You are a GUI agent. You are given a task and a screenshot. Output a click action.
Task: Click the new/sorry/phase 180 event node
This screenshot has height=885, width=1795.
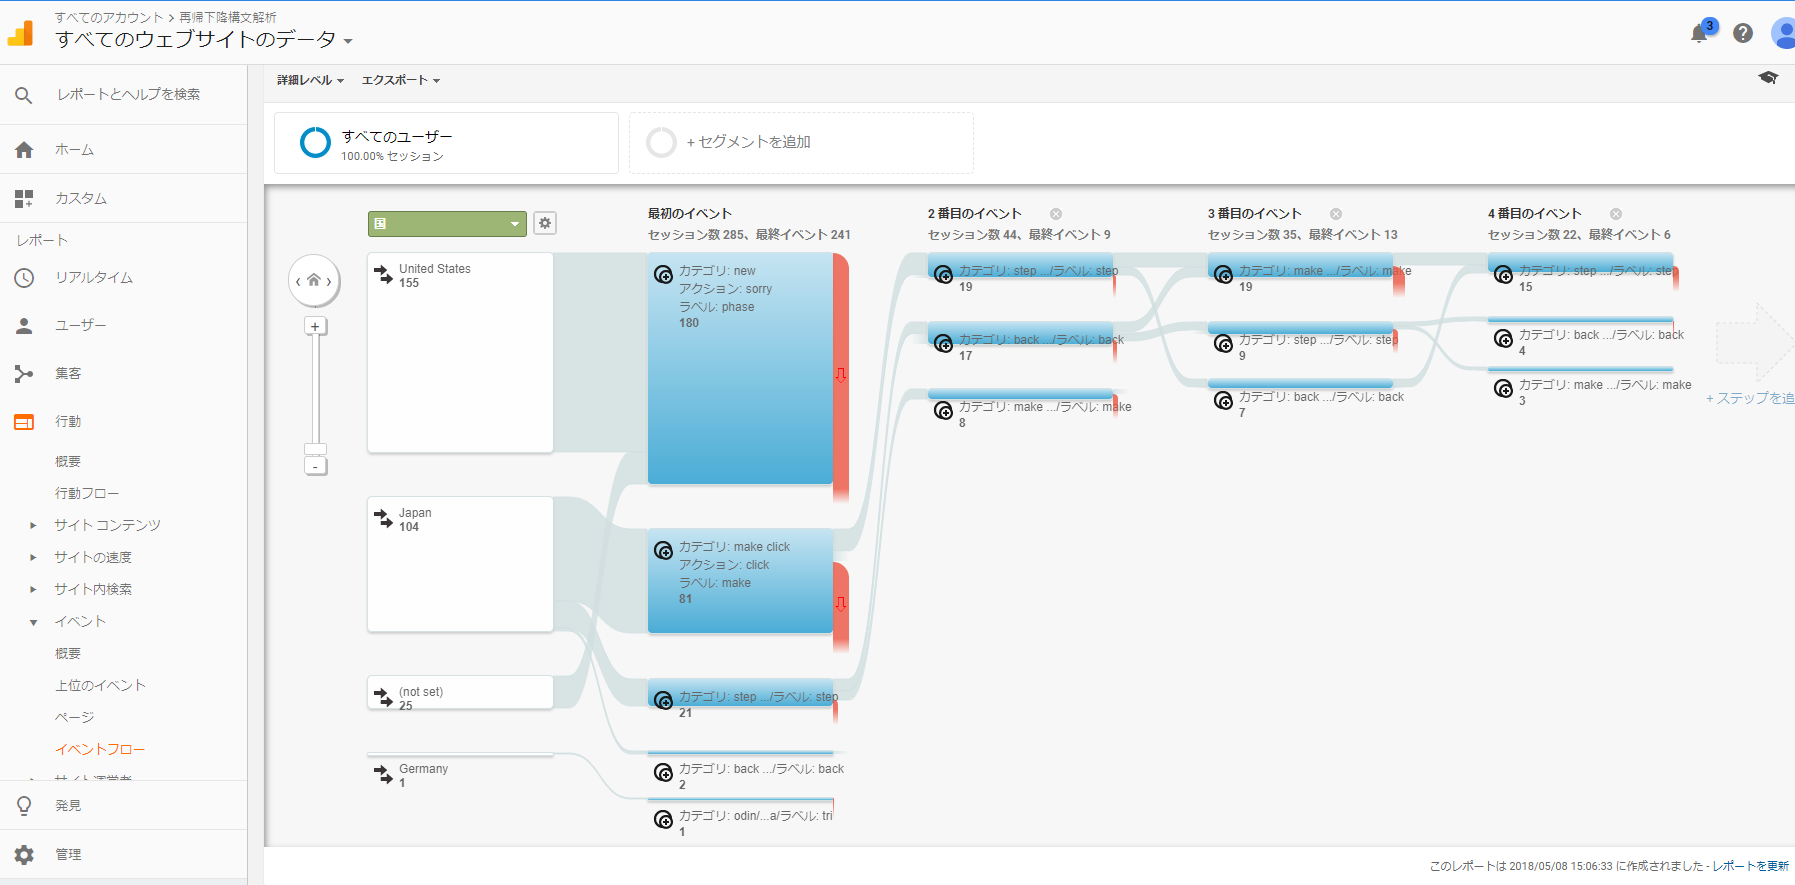[x=740, y=368]
